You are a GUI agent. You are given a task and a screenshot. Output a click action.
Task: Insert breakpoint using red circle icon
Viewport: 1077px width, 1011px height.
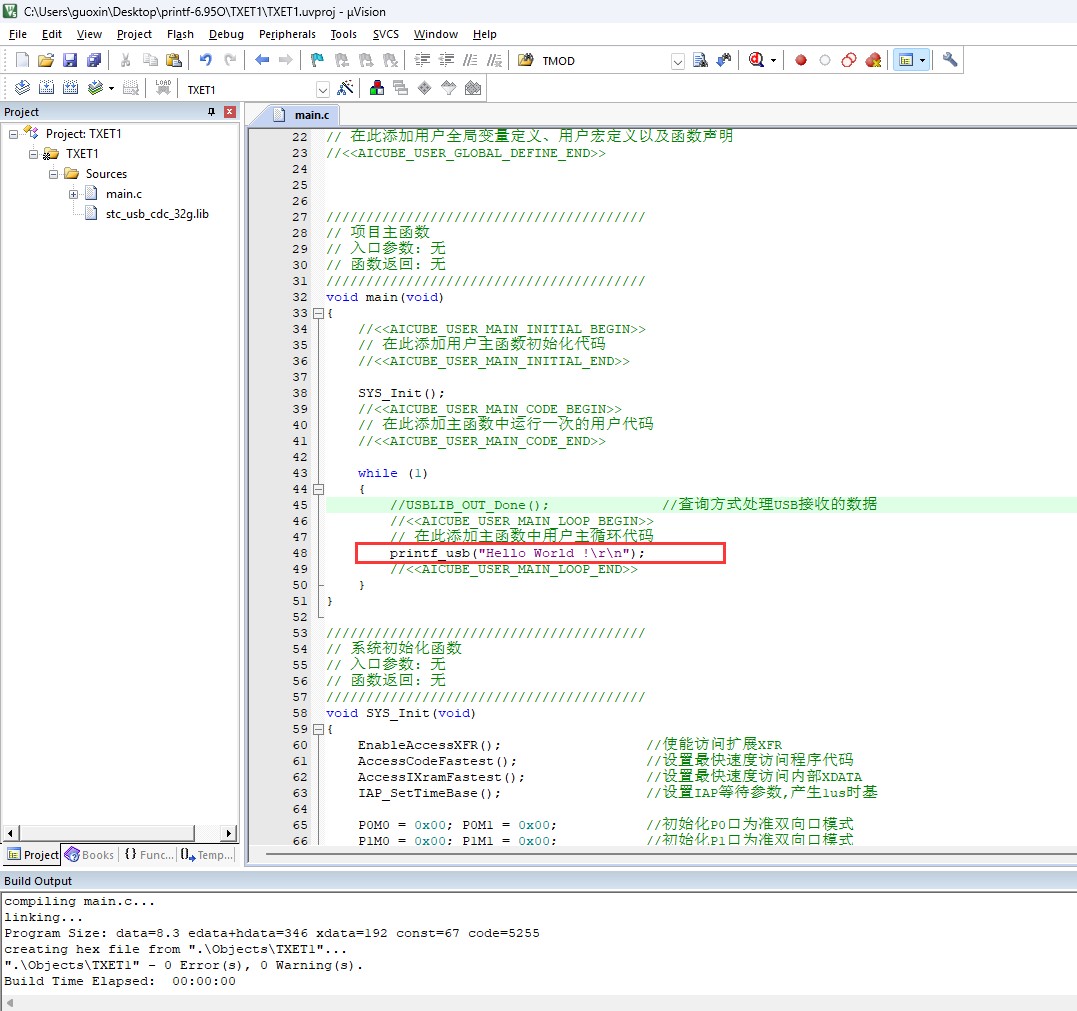[x=801, y=60]
